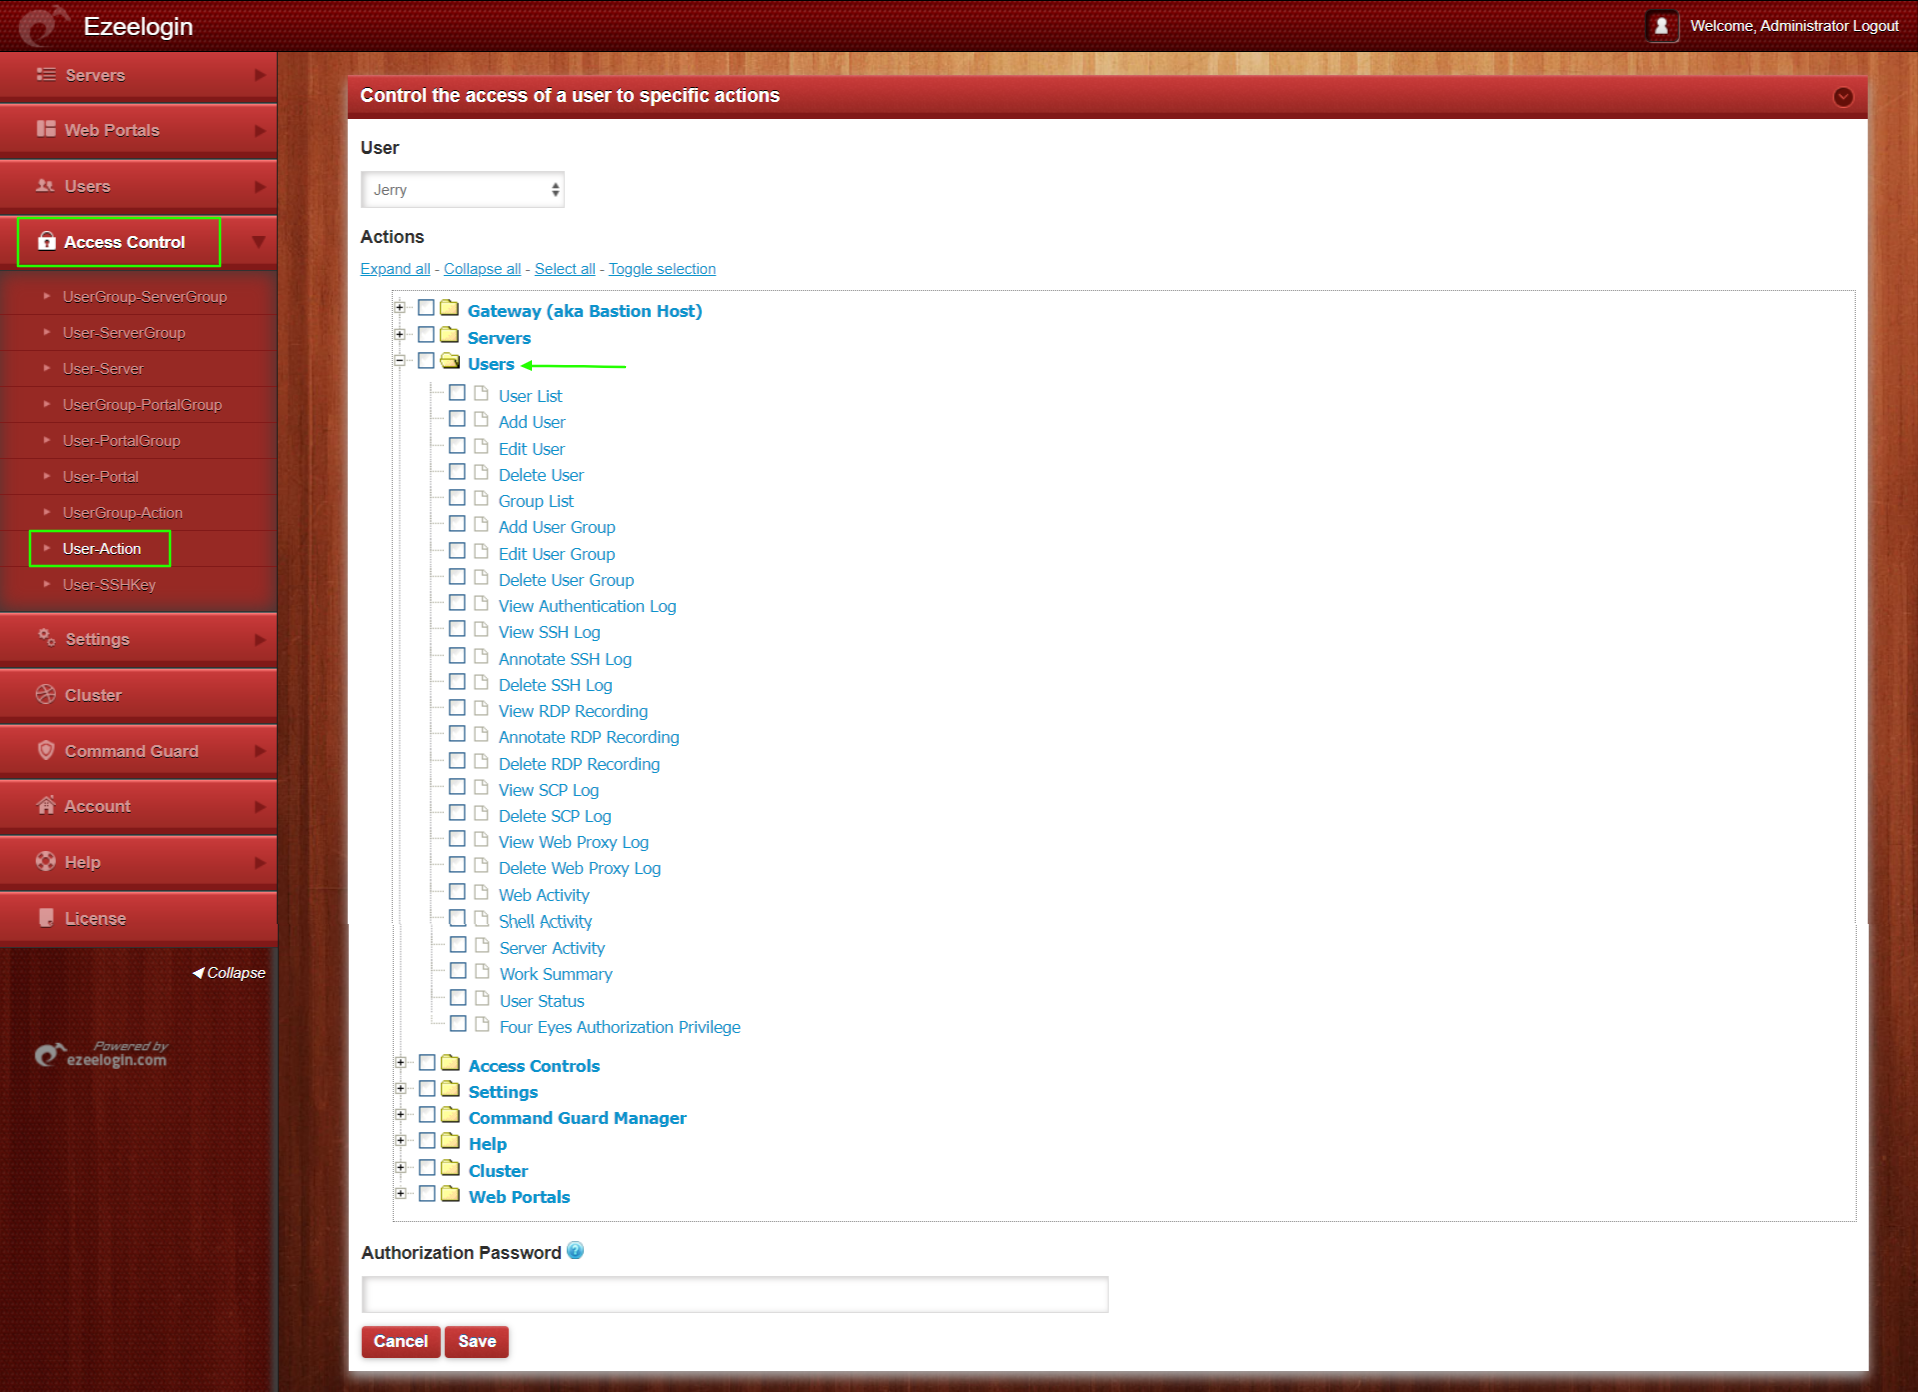Click the Collapse all link
The image size is (1918, 1392).
pos(482,269)
